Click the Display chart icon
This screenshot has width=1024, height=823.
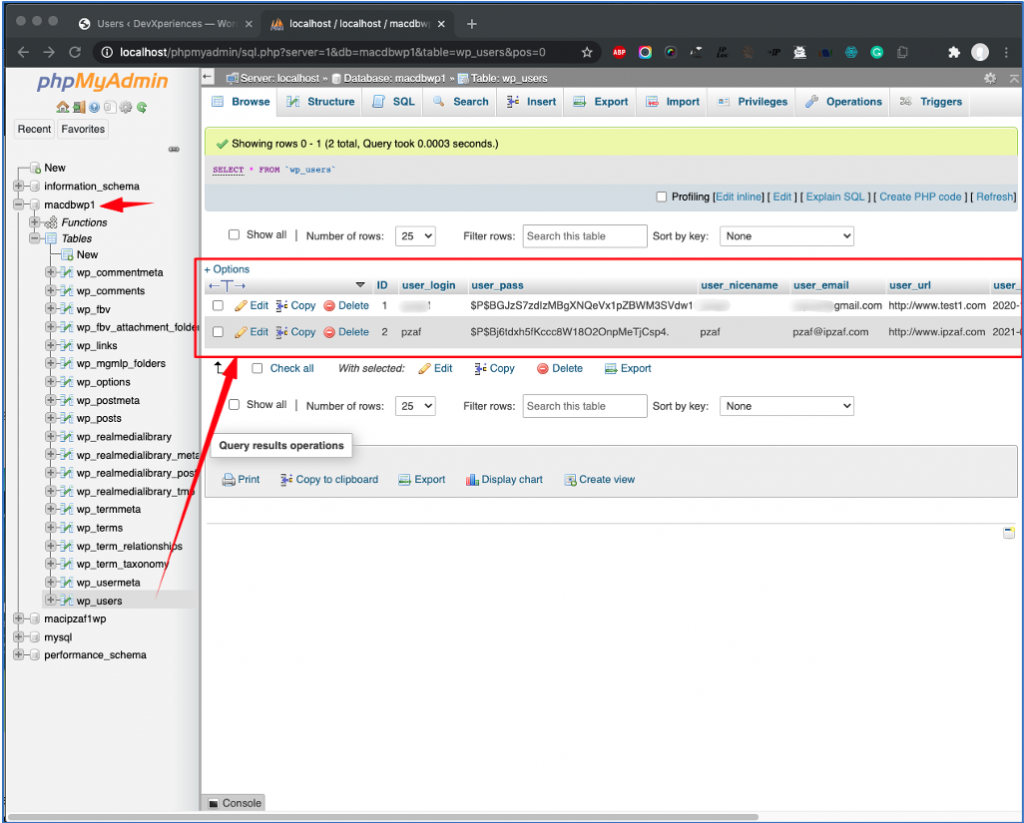[x=472, y=480]
